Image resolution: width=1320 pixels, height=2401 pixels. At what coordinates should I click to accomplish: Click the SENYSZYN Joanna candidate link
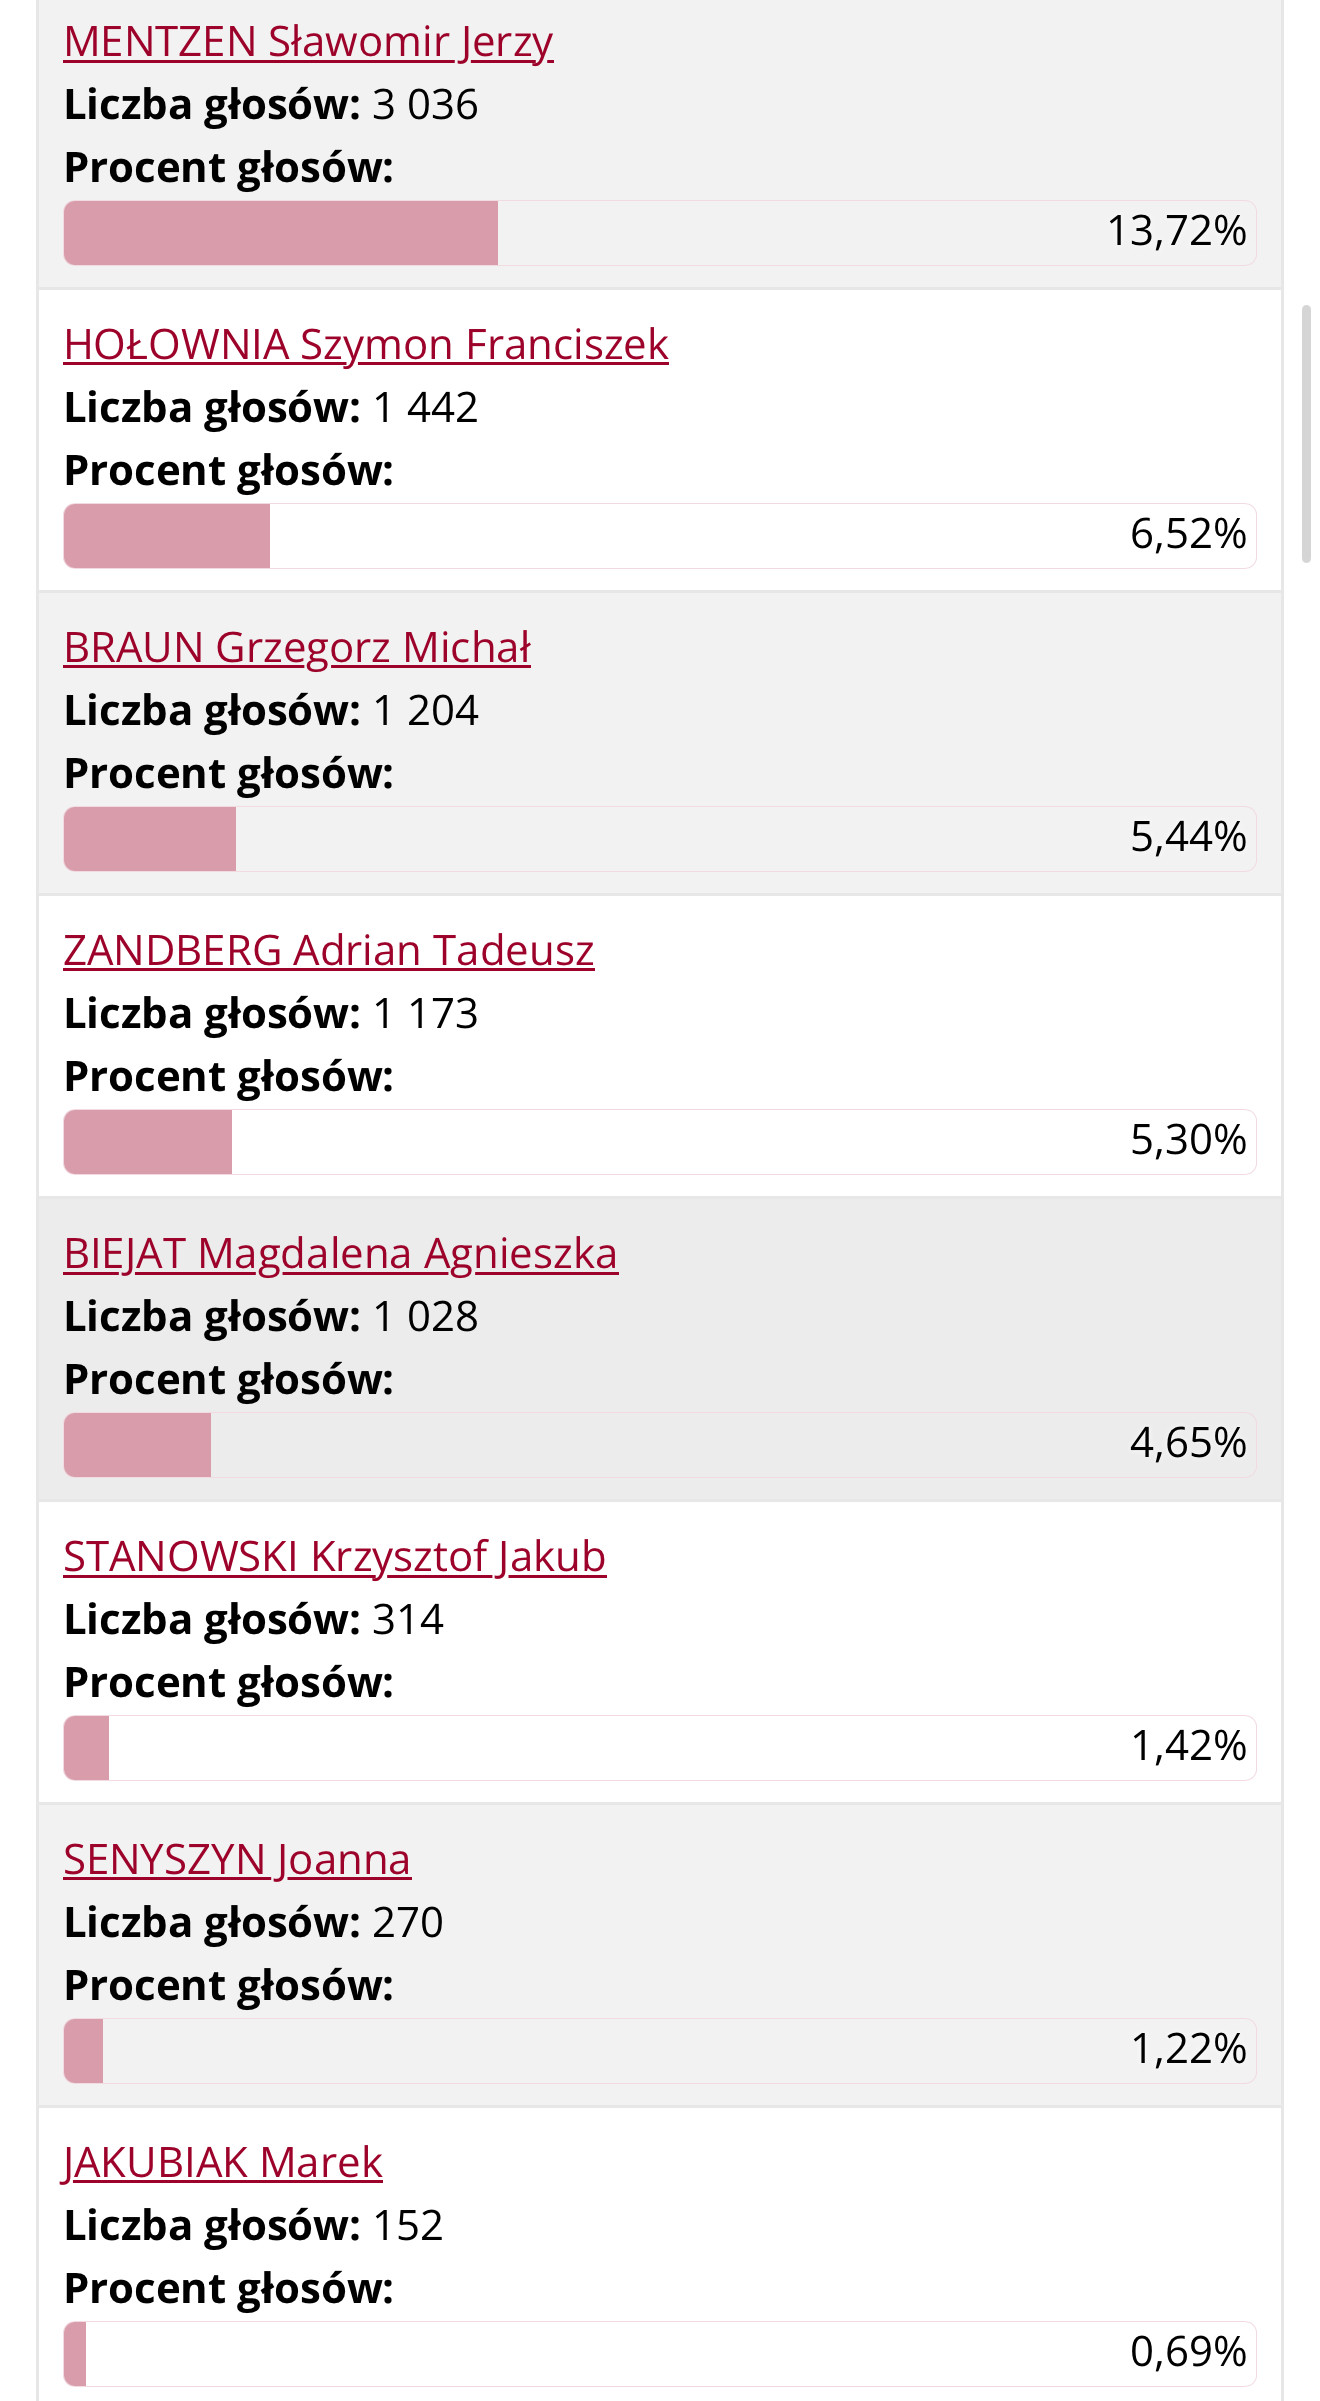click(x=237, y=1860)
